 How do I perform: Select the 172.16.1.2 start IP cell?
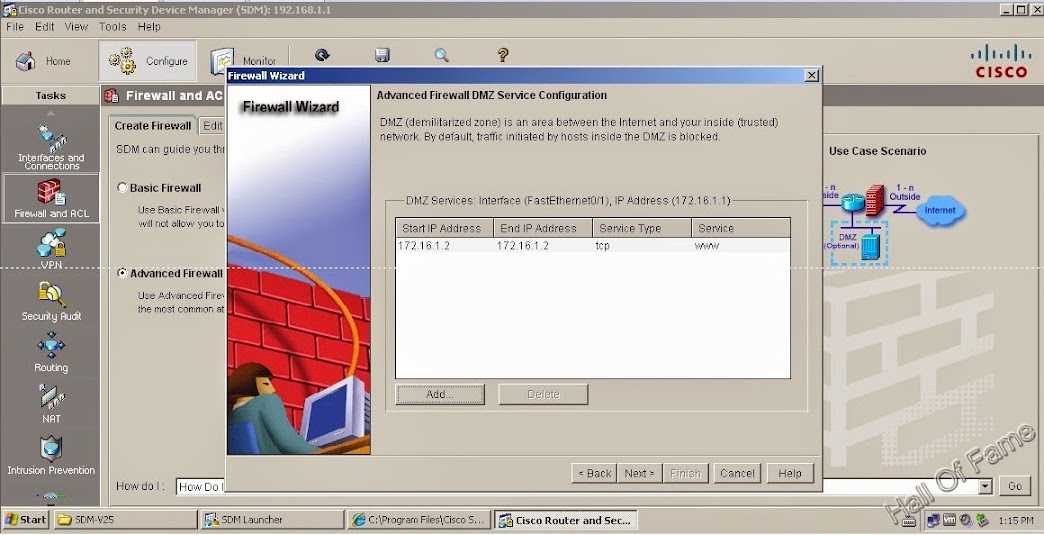444,246
